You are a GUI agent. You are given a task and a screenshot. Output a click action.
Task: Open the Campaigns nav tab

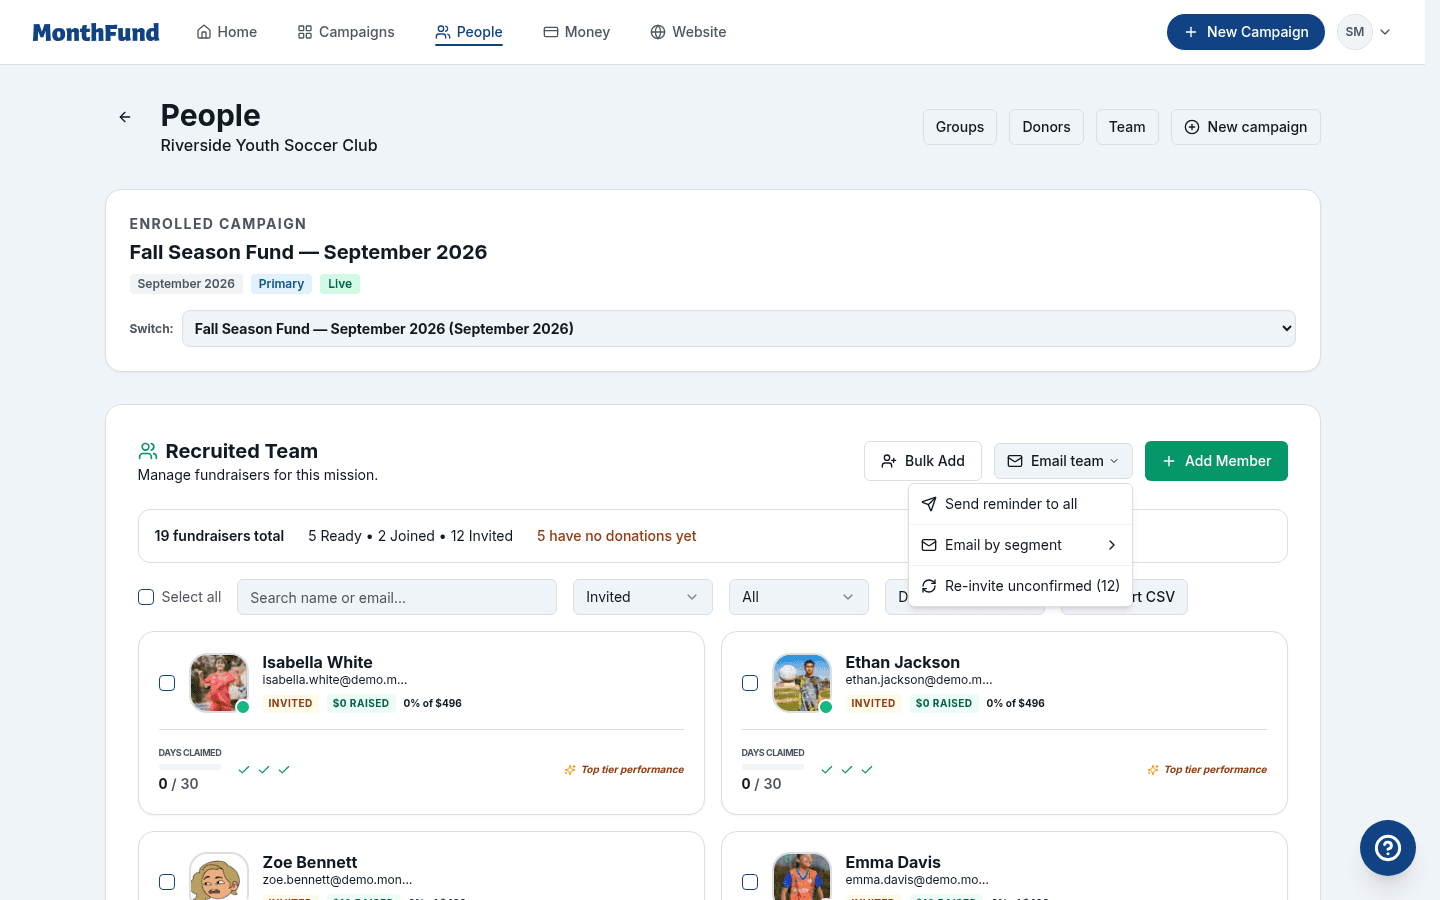[x=346, y=32]
